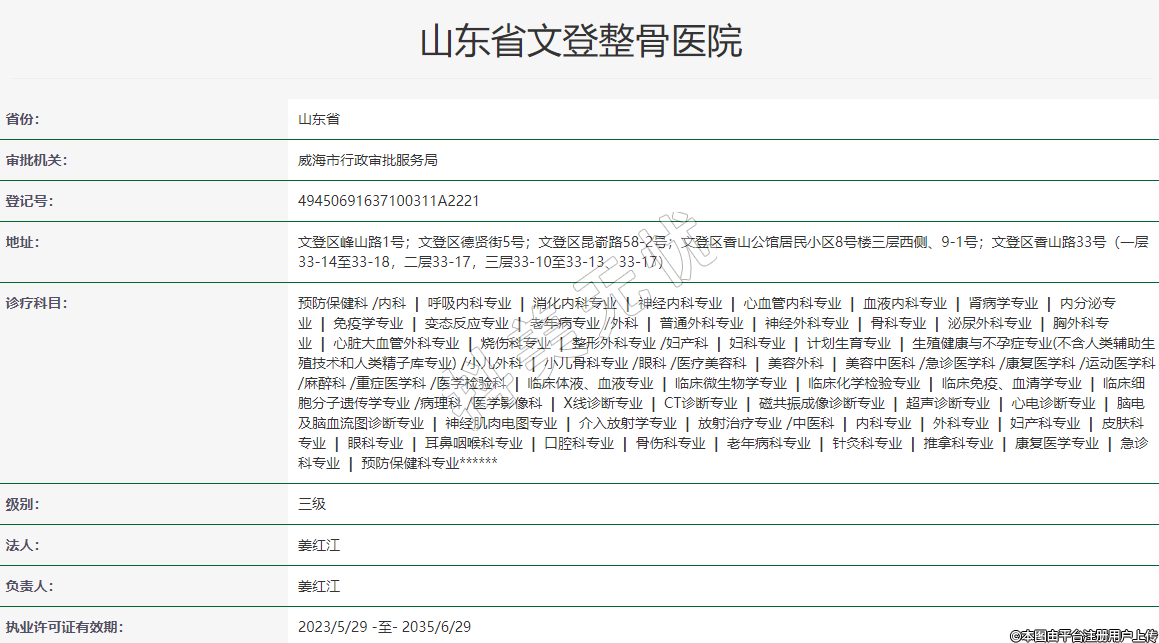
Task: Click license validity dates 2023/5/29 -至- 2035/6/29
Action: point(384,627)
